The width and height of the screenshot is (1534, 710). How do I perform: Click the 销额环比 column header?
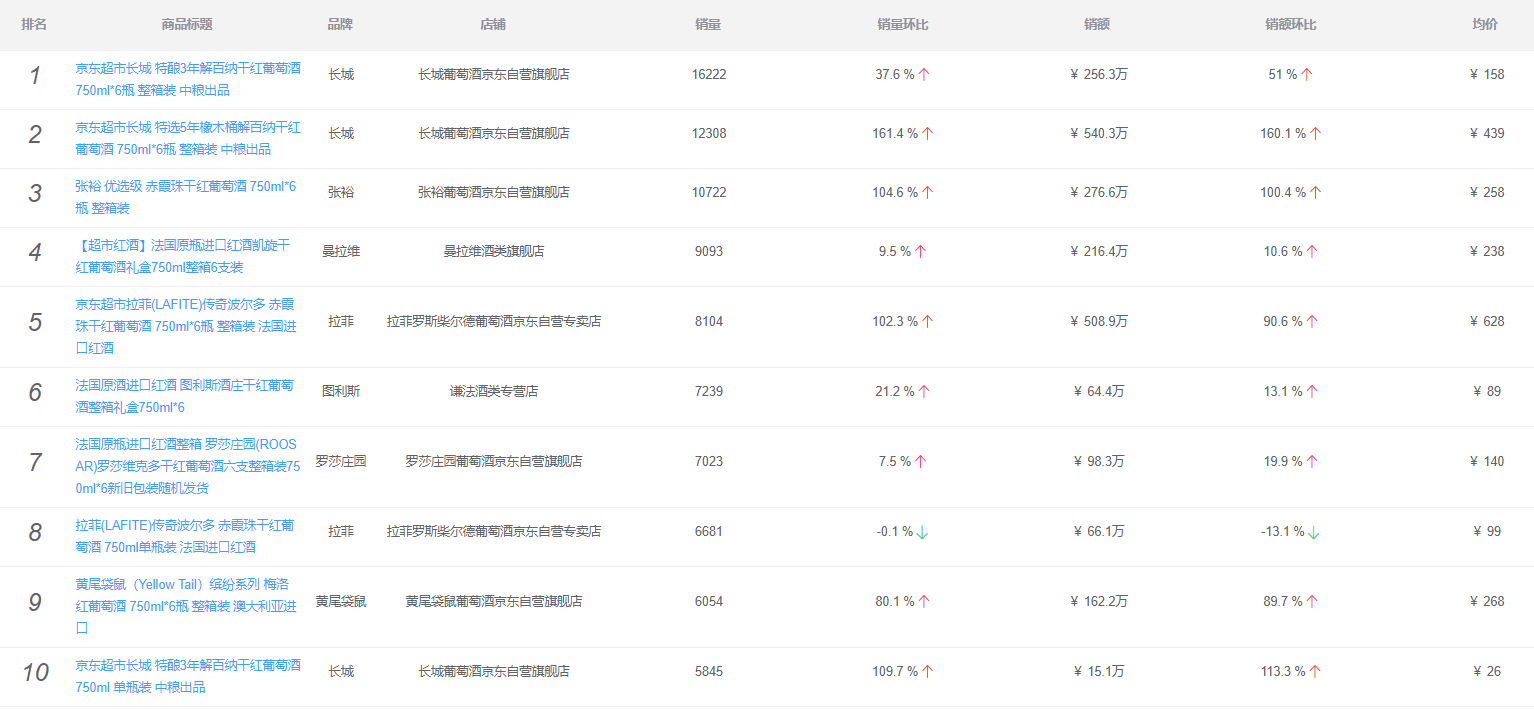(1290, 25)
